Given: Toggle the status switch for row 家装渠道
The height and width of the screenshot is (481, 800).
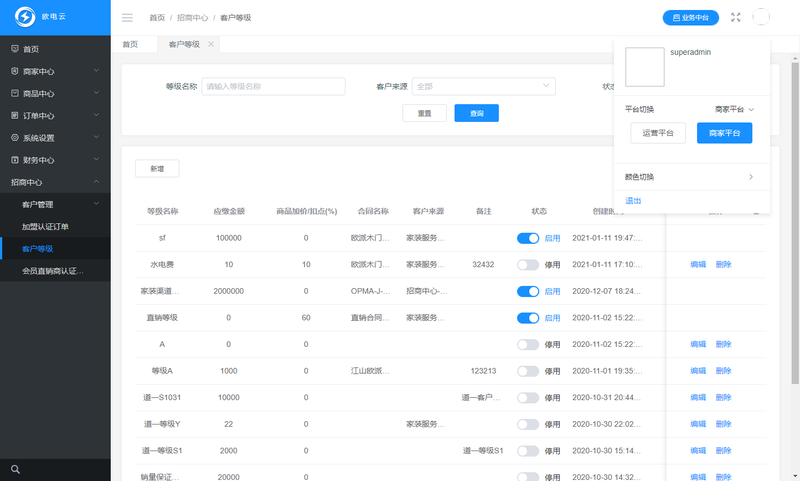Looking at the screenshot, I should click(x=528, y=291).
